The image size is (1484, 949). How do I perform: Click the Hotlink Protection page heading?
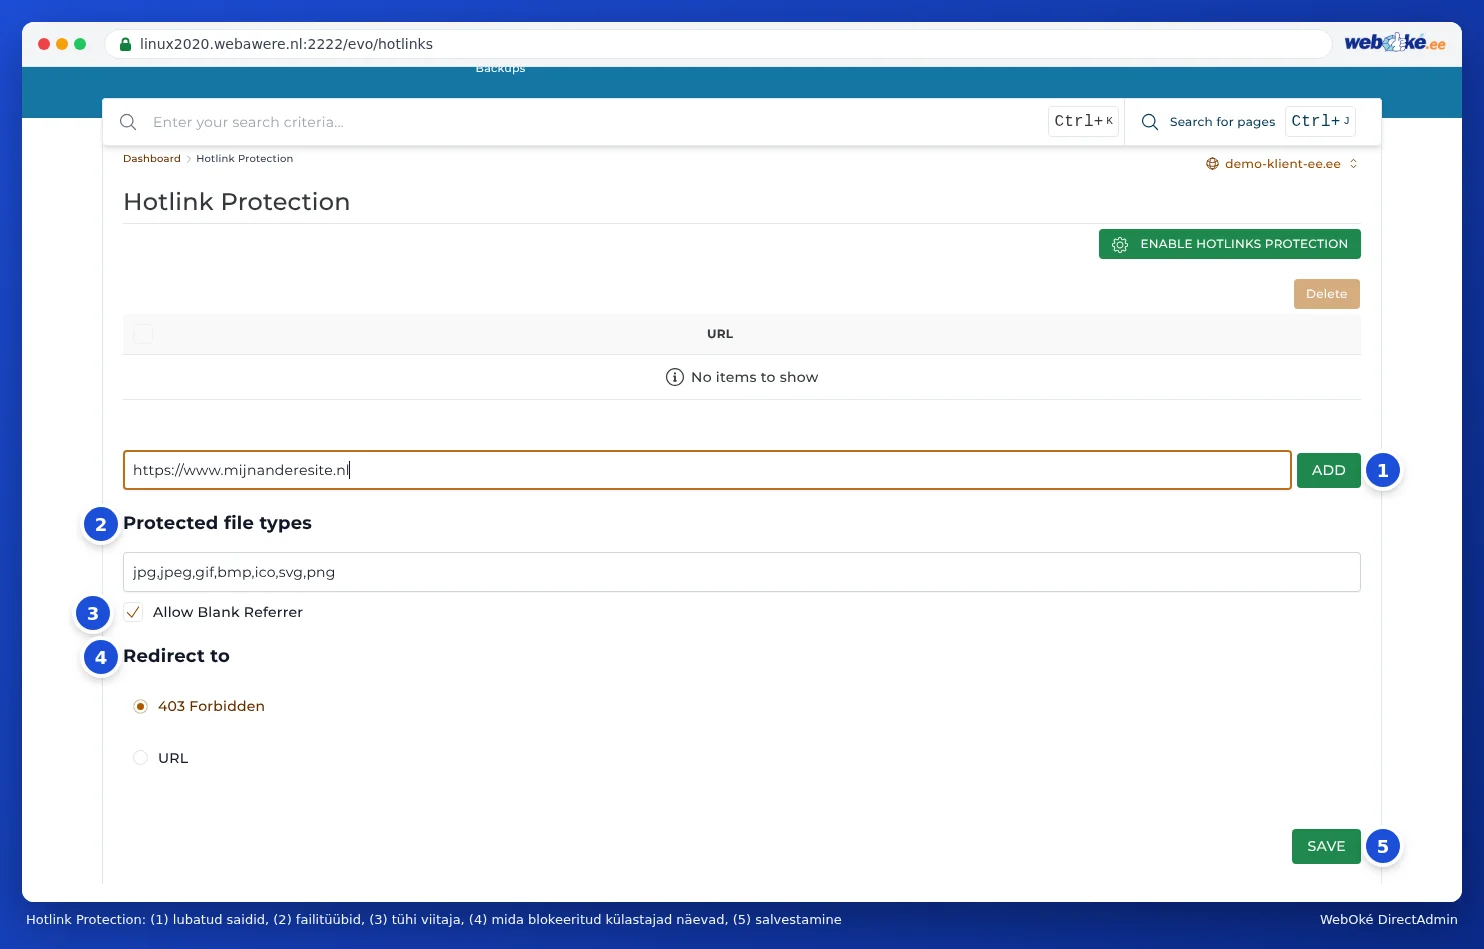(237, 202)
